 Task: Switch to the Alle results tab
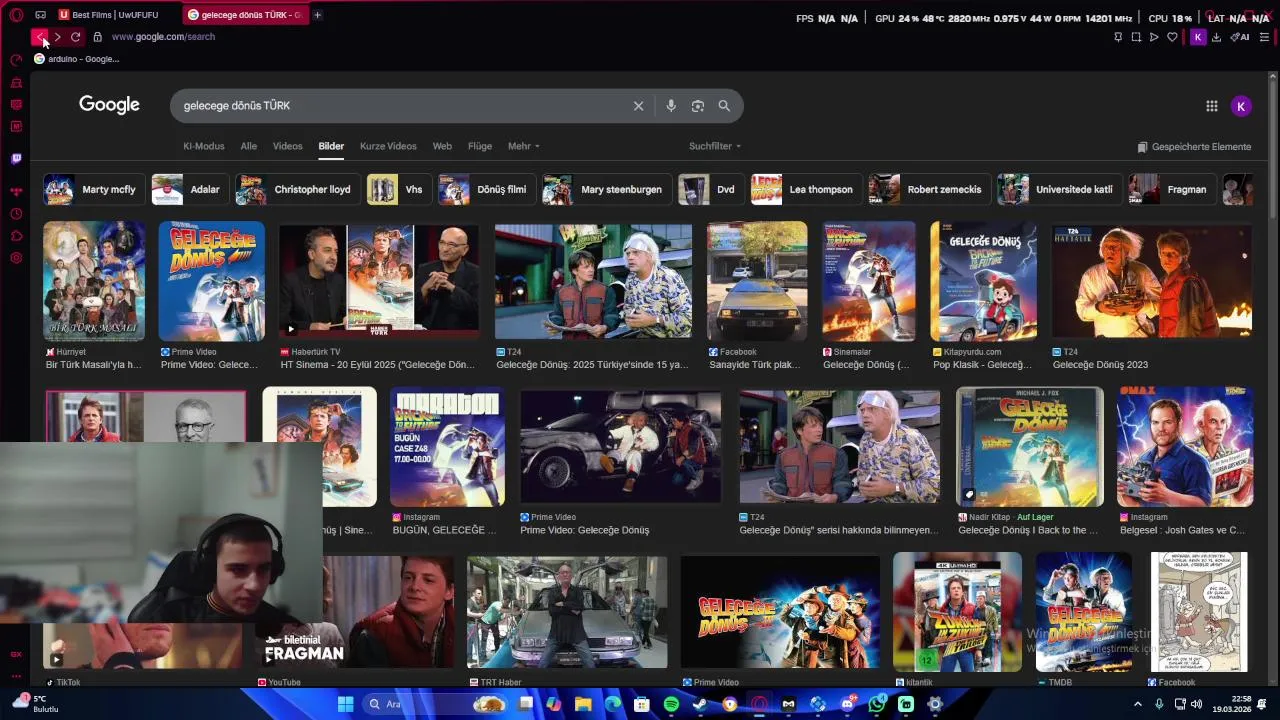[x=248, y=146]
